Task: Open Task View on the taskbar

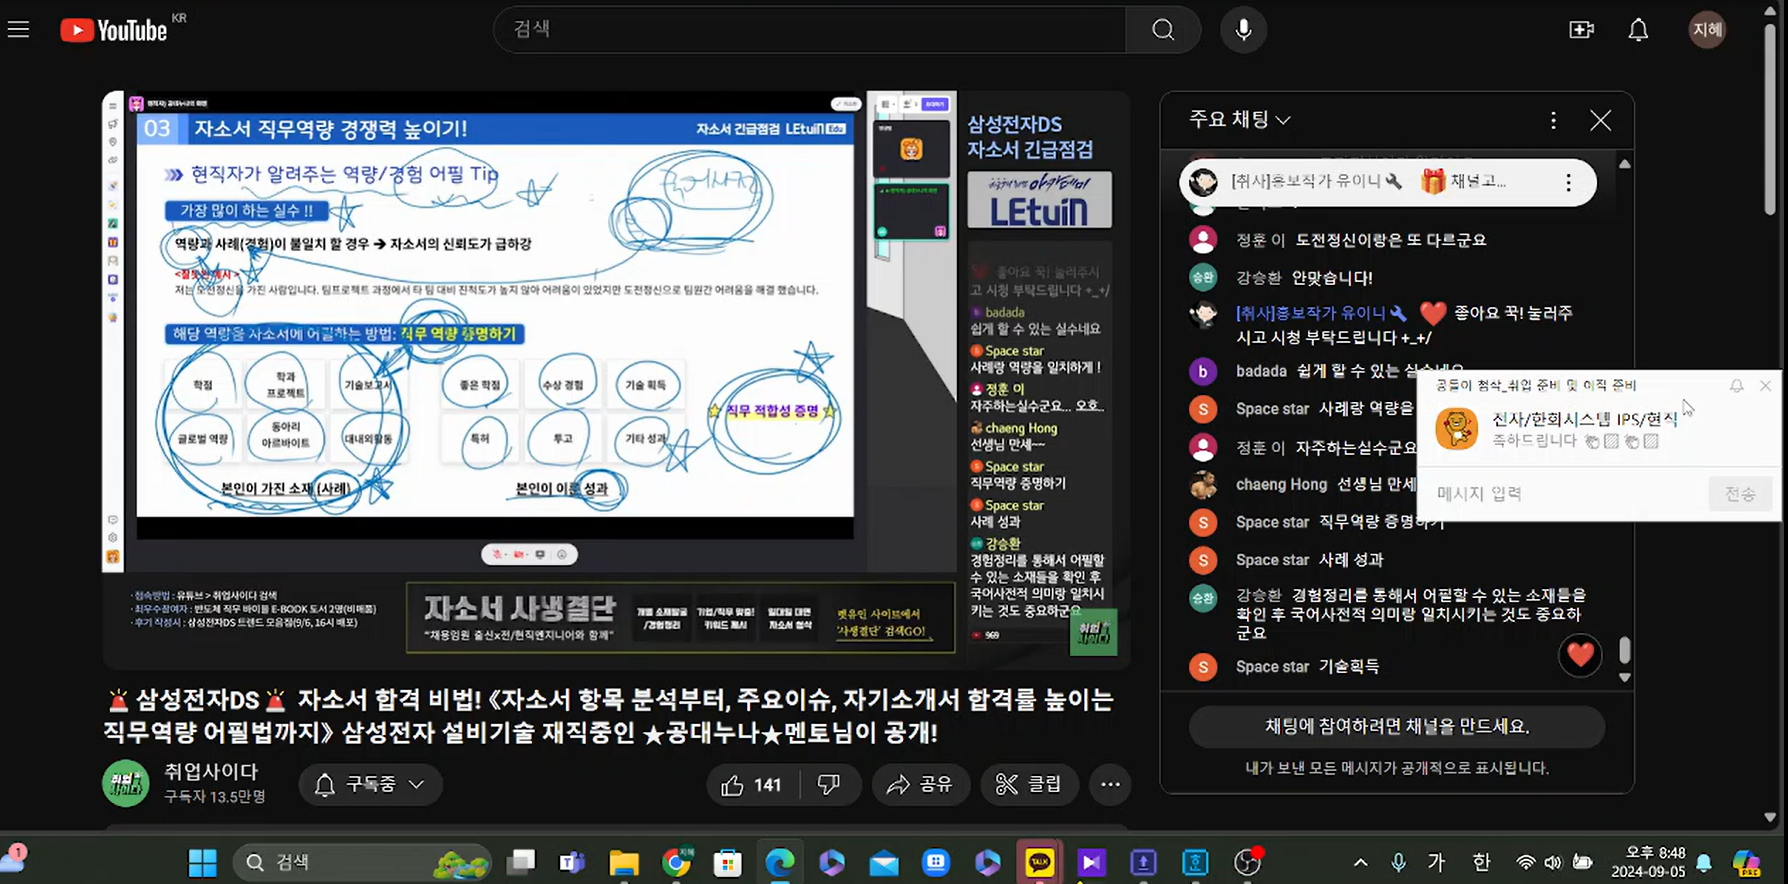Action: point(521,862)
